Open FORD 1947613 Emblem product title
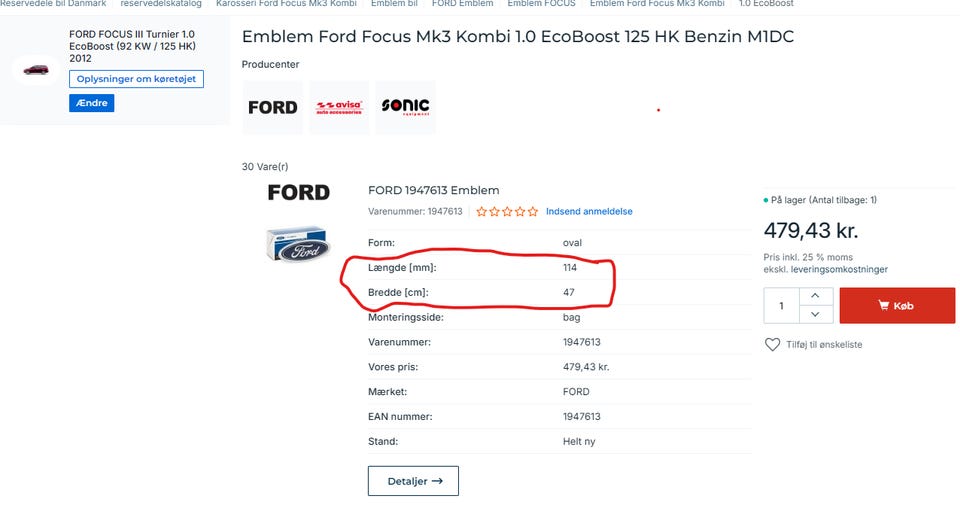960x505 pixels. point(434,190)
